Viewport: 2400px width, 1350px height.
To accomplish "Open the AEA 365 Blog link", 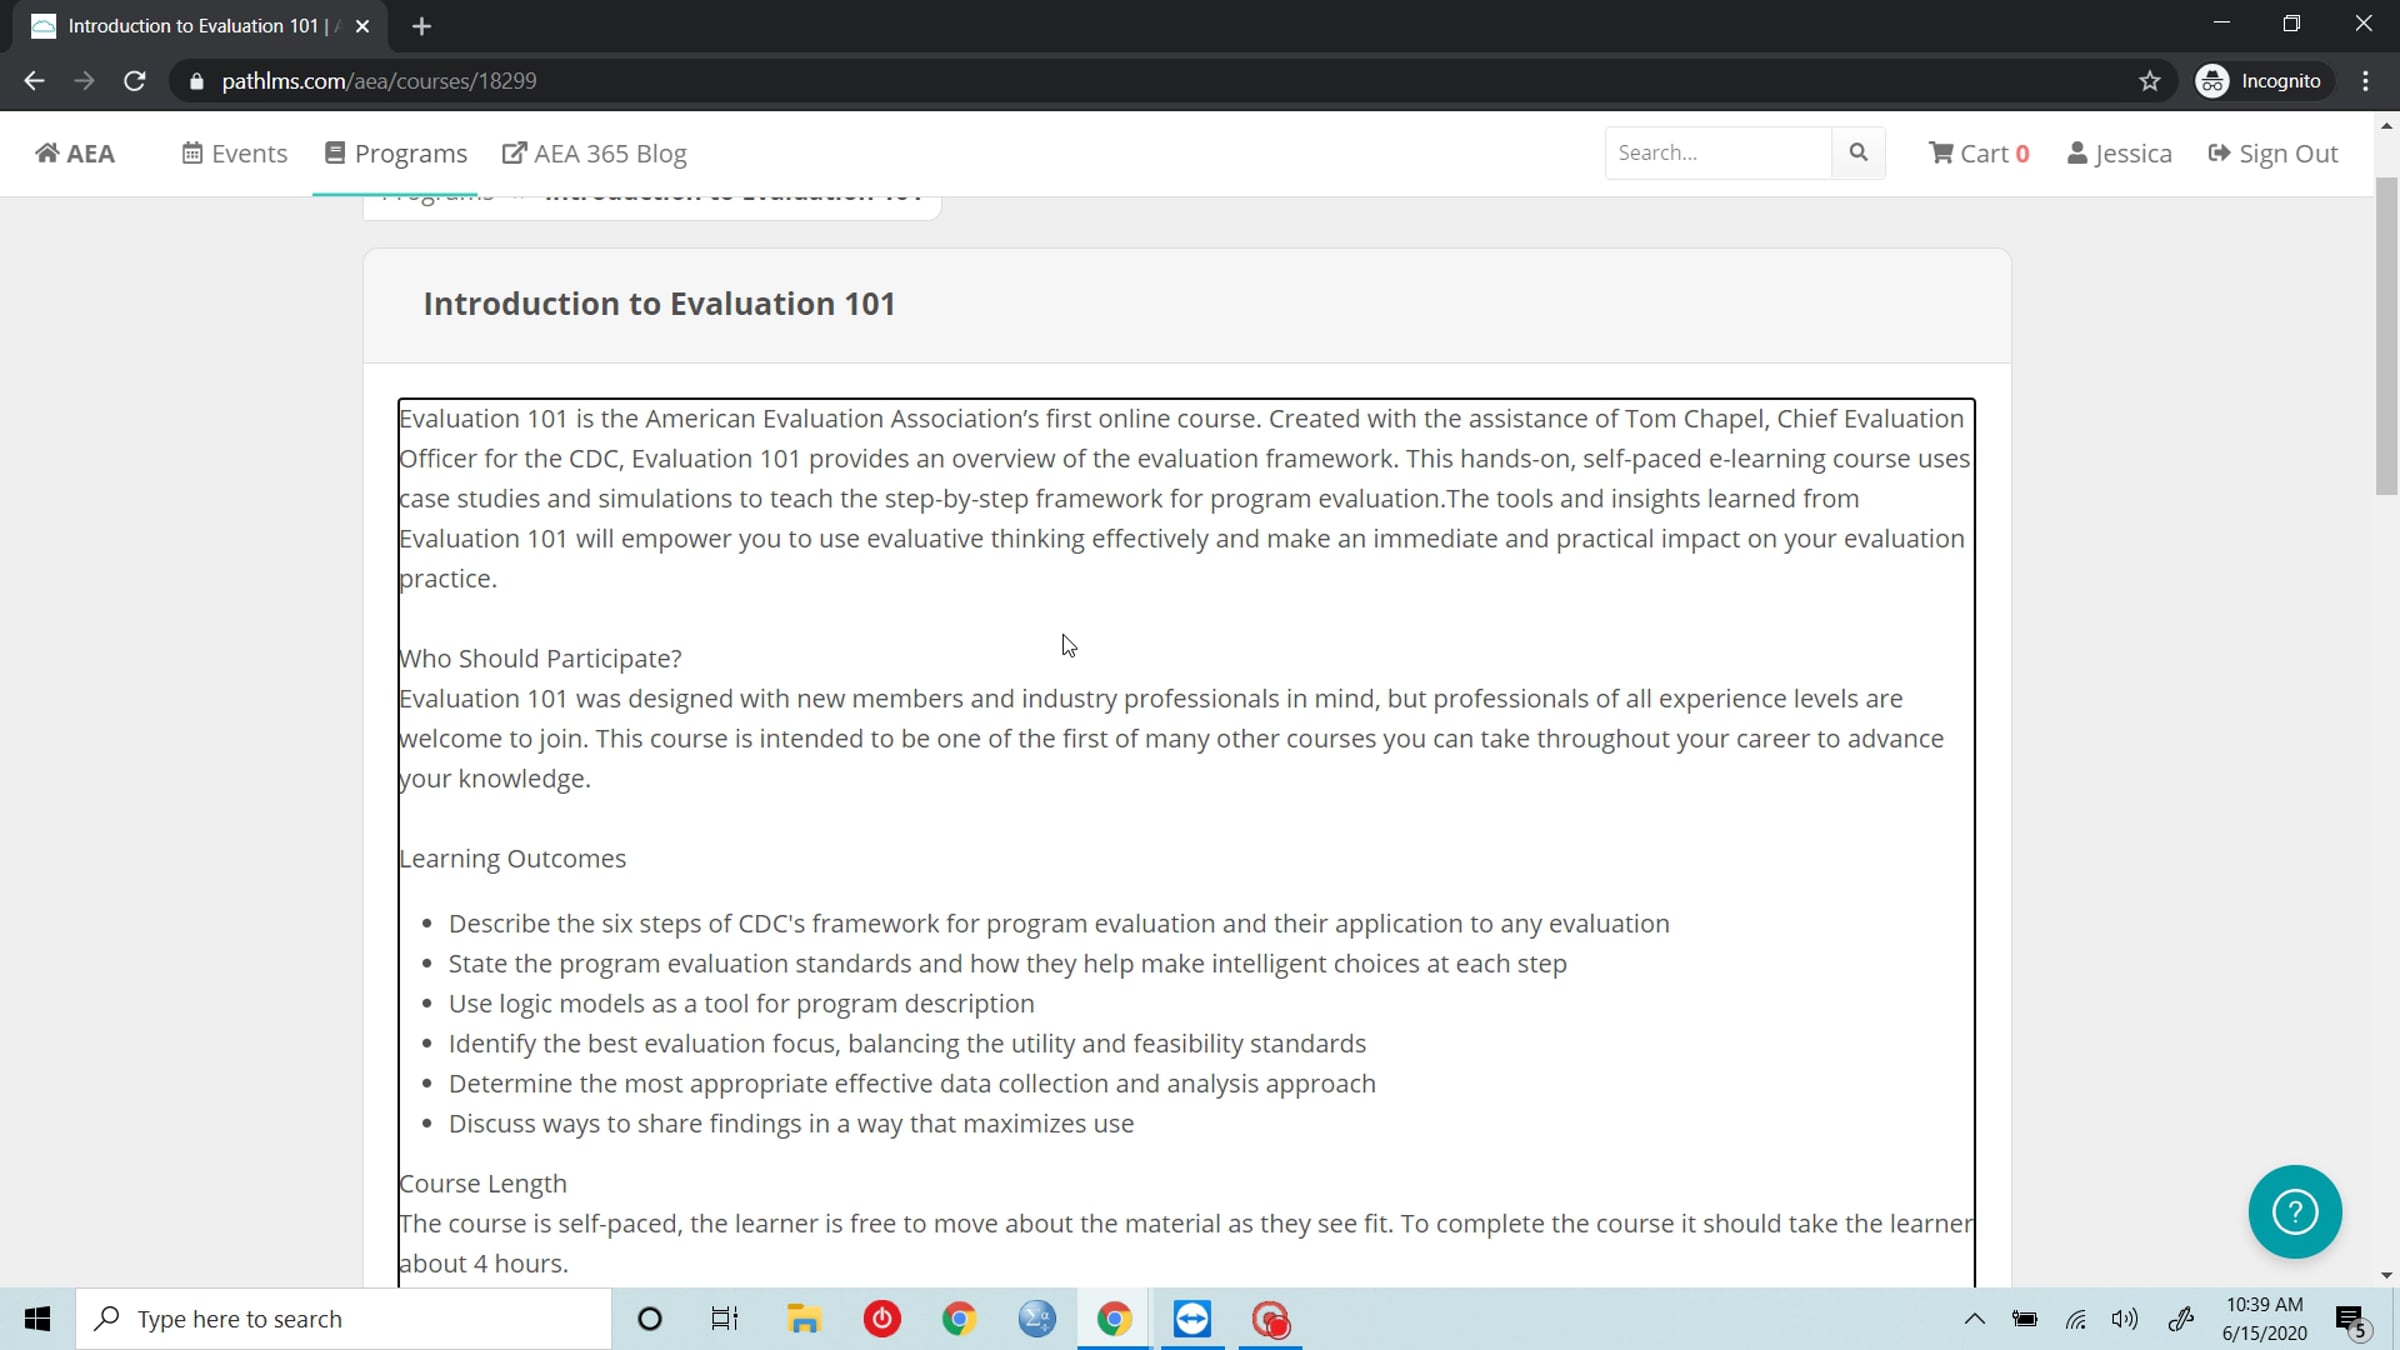I will 595,153.
